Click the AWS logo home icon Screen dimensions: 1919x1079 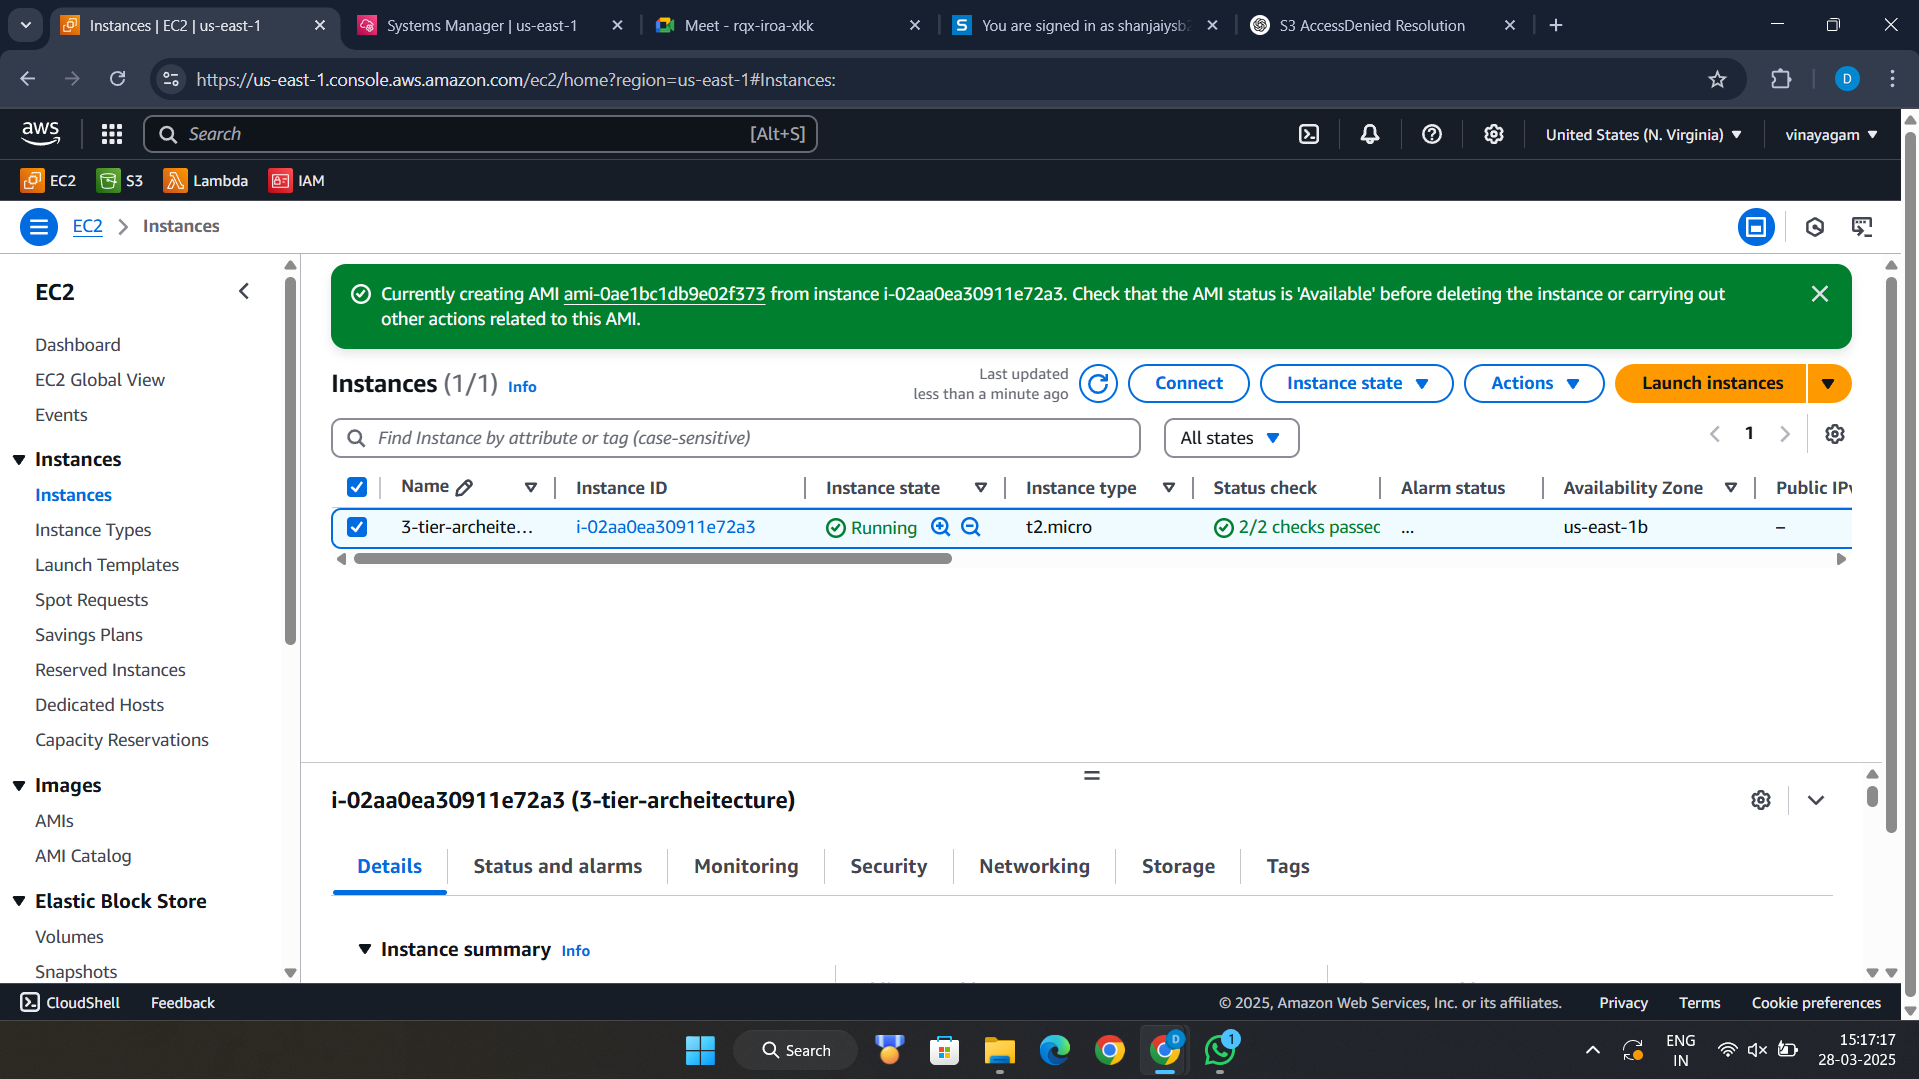[x=41, y=134]
